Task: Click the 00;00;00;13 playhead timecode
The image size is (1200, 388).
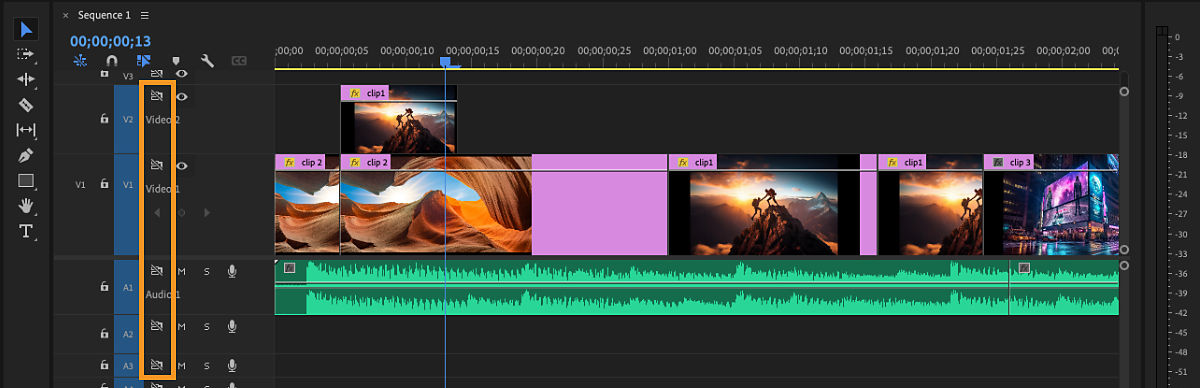Action: 110,41
